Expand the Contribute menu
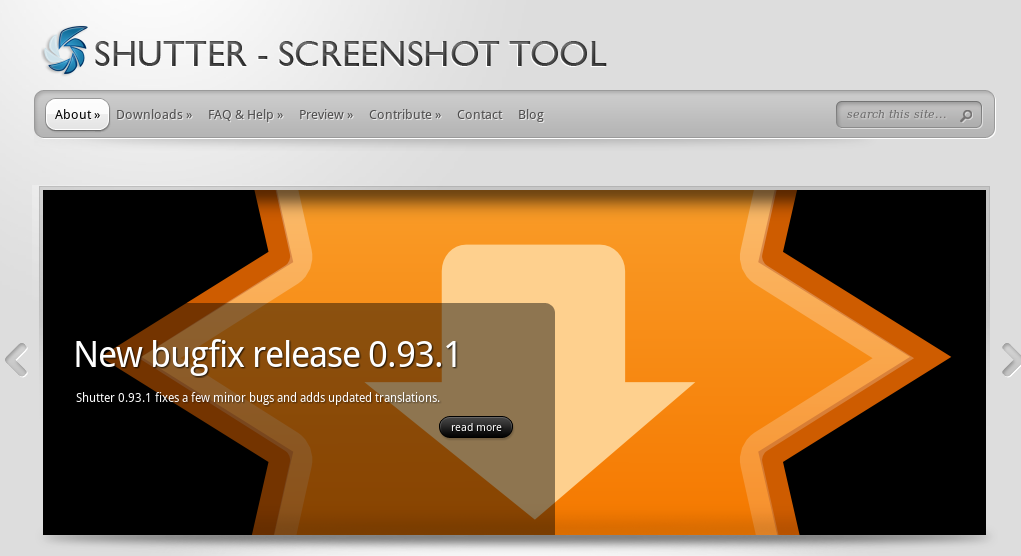This screenshot has height=556, width=1021. coord(405,115)
